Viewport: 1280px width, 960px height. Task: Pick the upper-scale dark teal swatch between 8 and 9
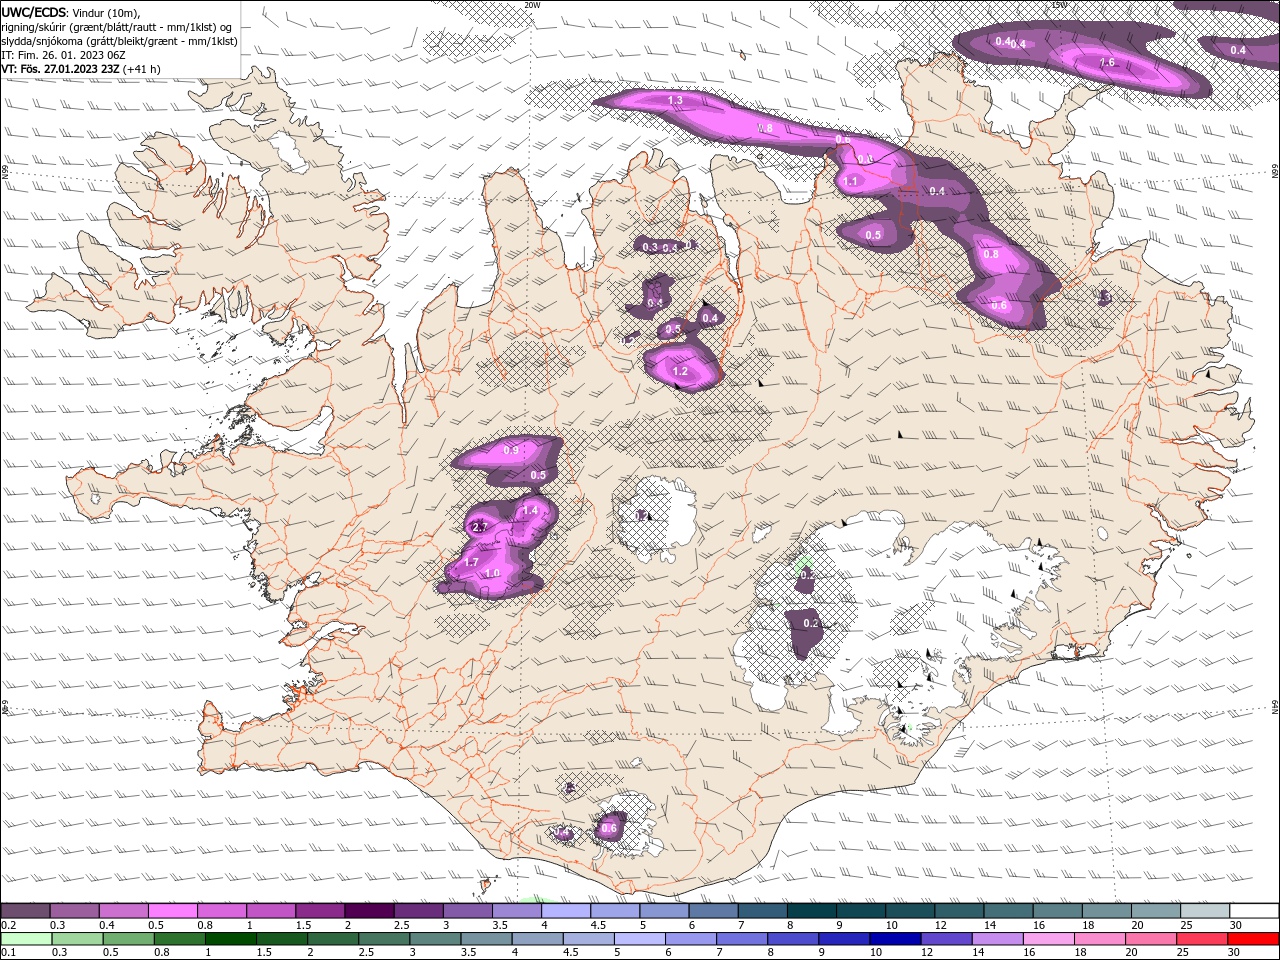click(x=812, y=910)
